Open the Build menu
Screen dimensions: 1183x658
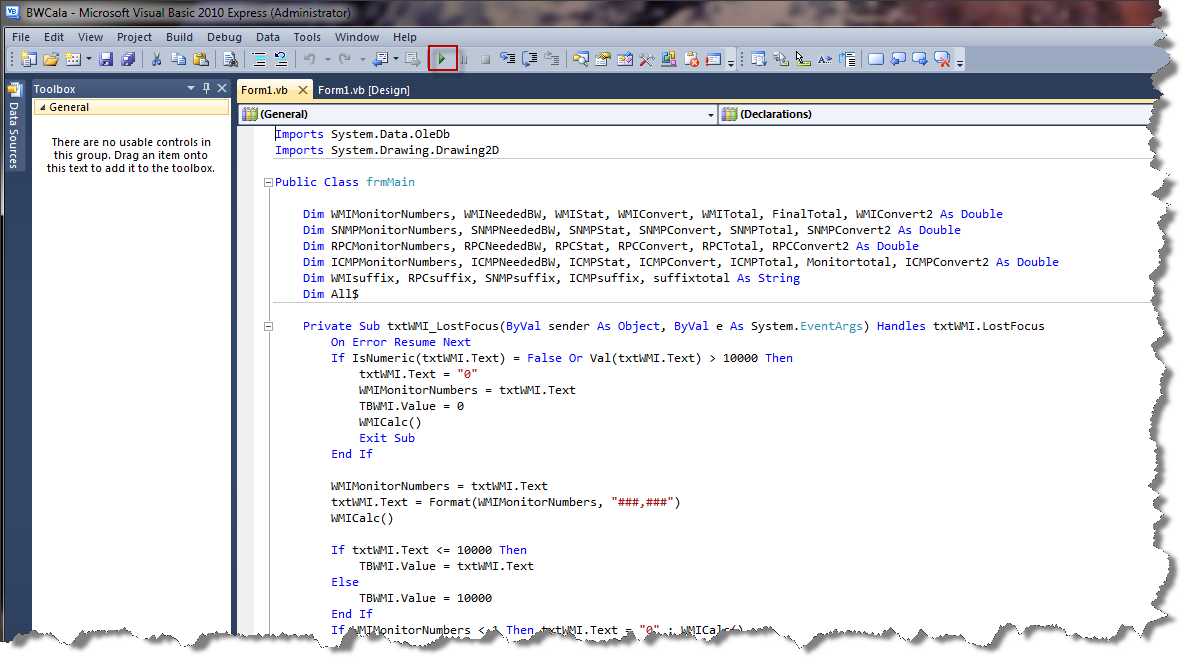tap(180, 37)
